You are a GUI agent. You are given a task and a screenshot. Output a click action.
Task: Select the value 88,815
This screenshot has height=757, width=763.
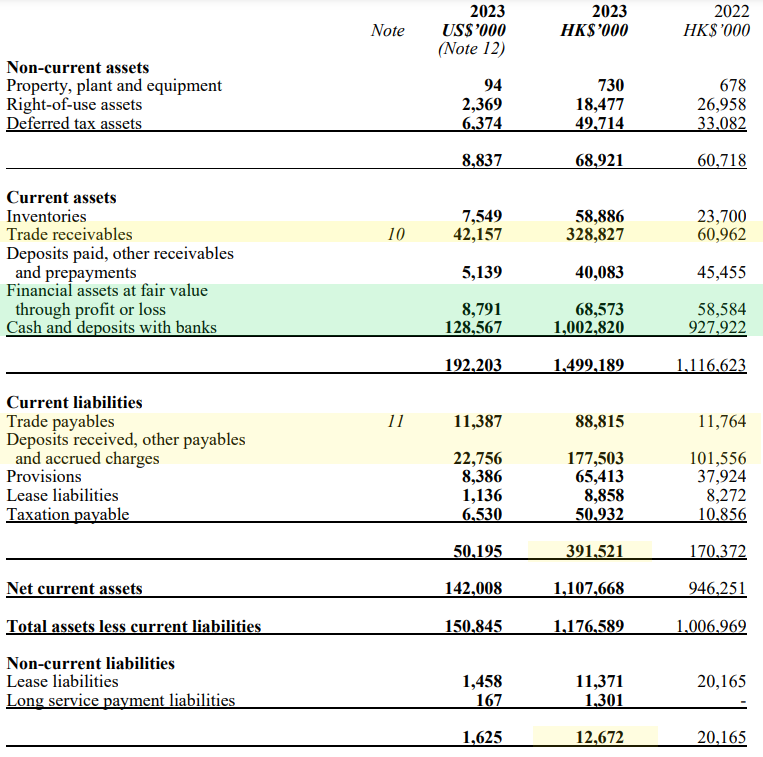pyautogui.click(x=600, y=421)
